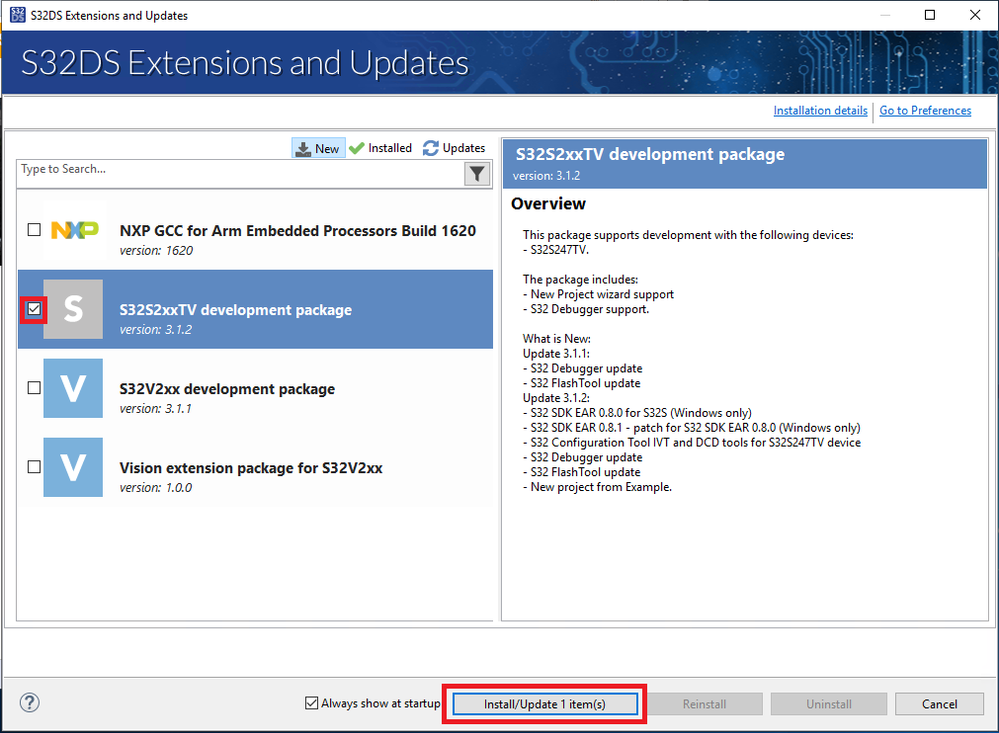Click the NXP logo of GCC package
Screen dimensions: 999x733
(x=75, y=230)
